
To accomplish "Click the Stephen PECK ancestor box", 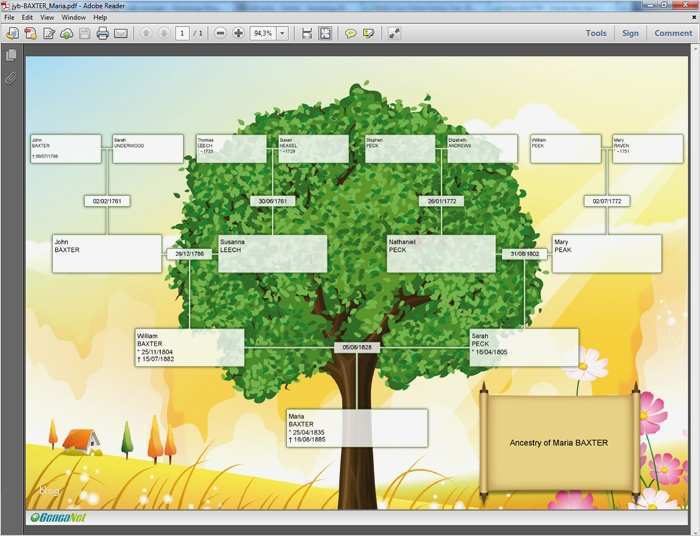I will pos(400,149).
